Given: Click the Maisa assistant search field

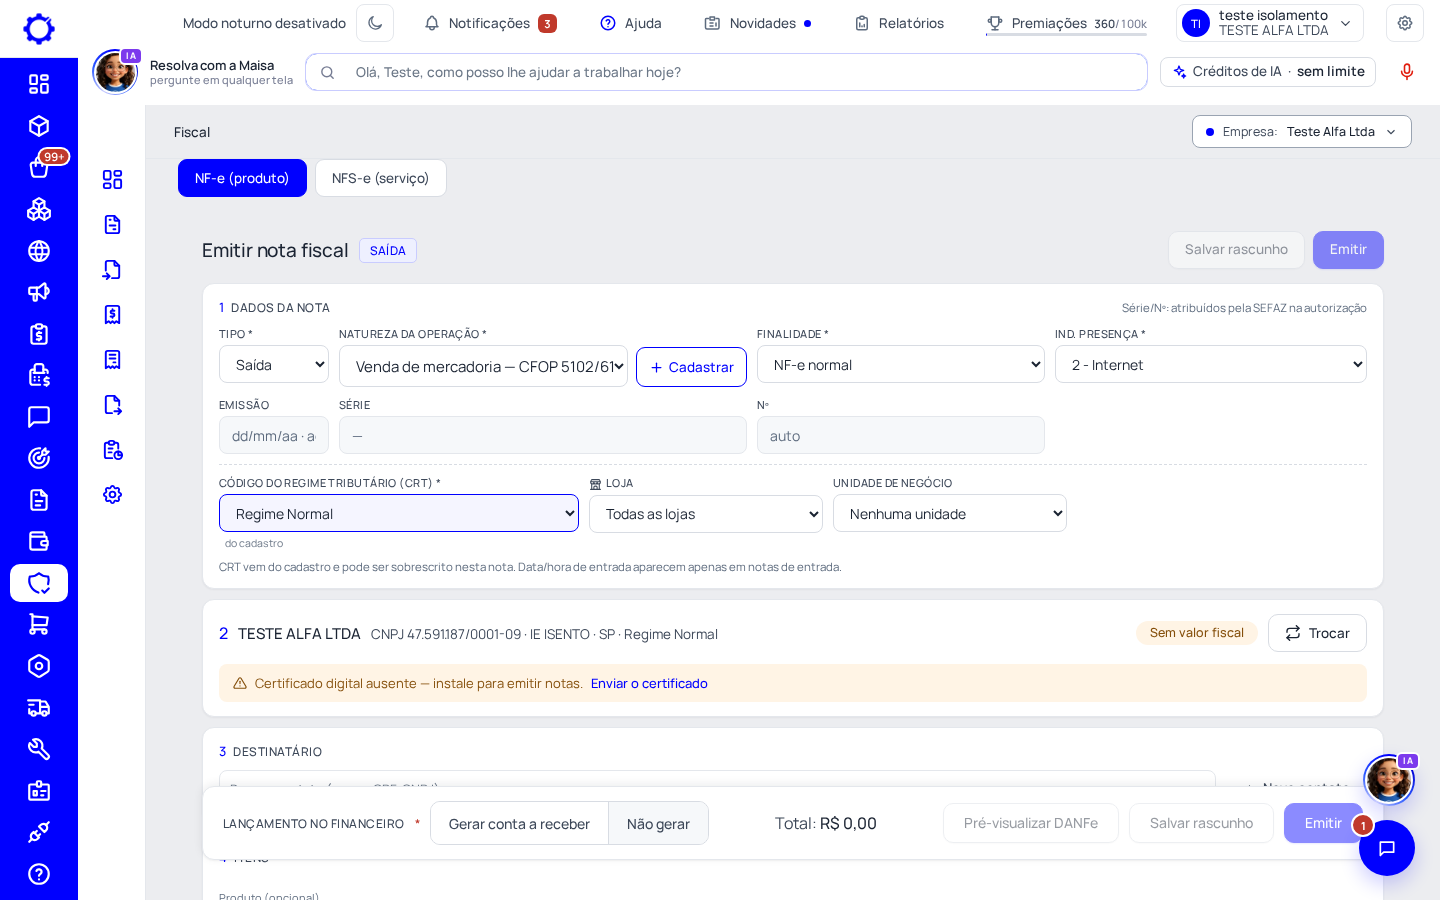Looking at the screenshot, I should click(x=726, y=72).
